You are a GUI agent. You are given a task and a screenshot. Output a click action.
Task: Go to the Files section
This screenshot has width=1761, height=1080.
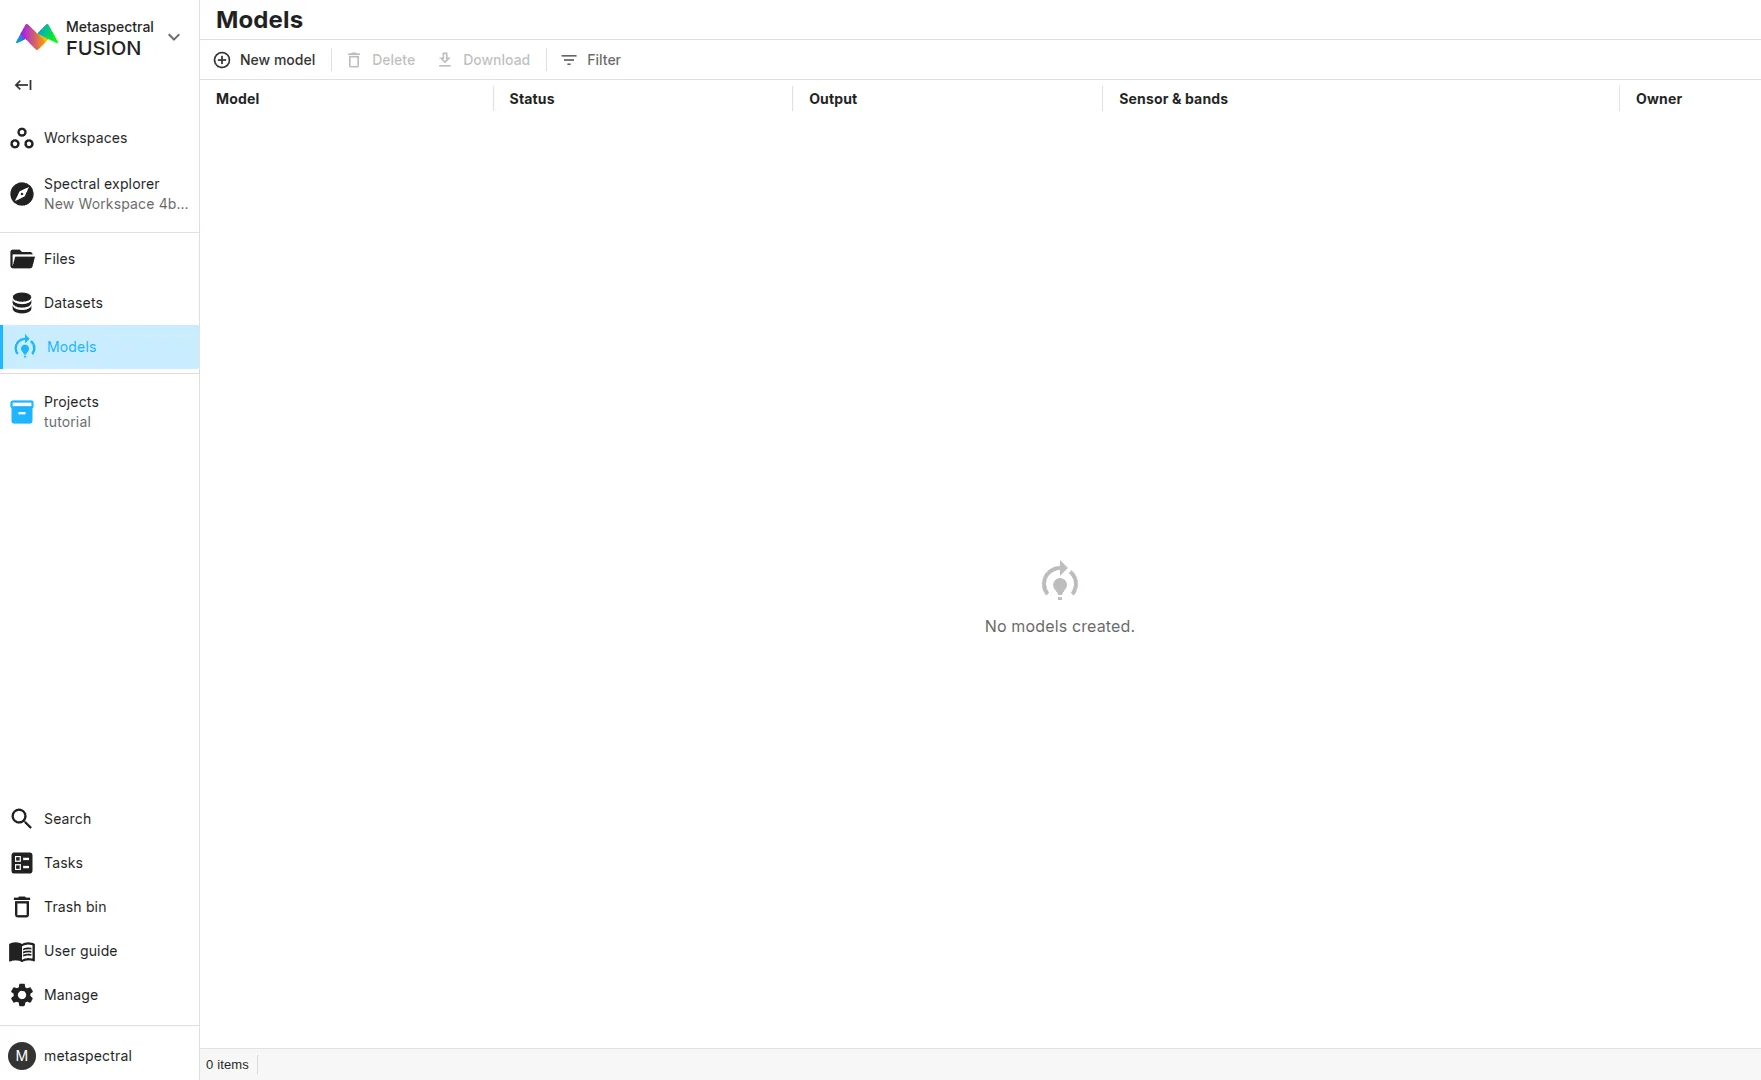59,259
